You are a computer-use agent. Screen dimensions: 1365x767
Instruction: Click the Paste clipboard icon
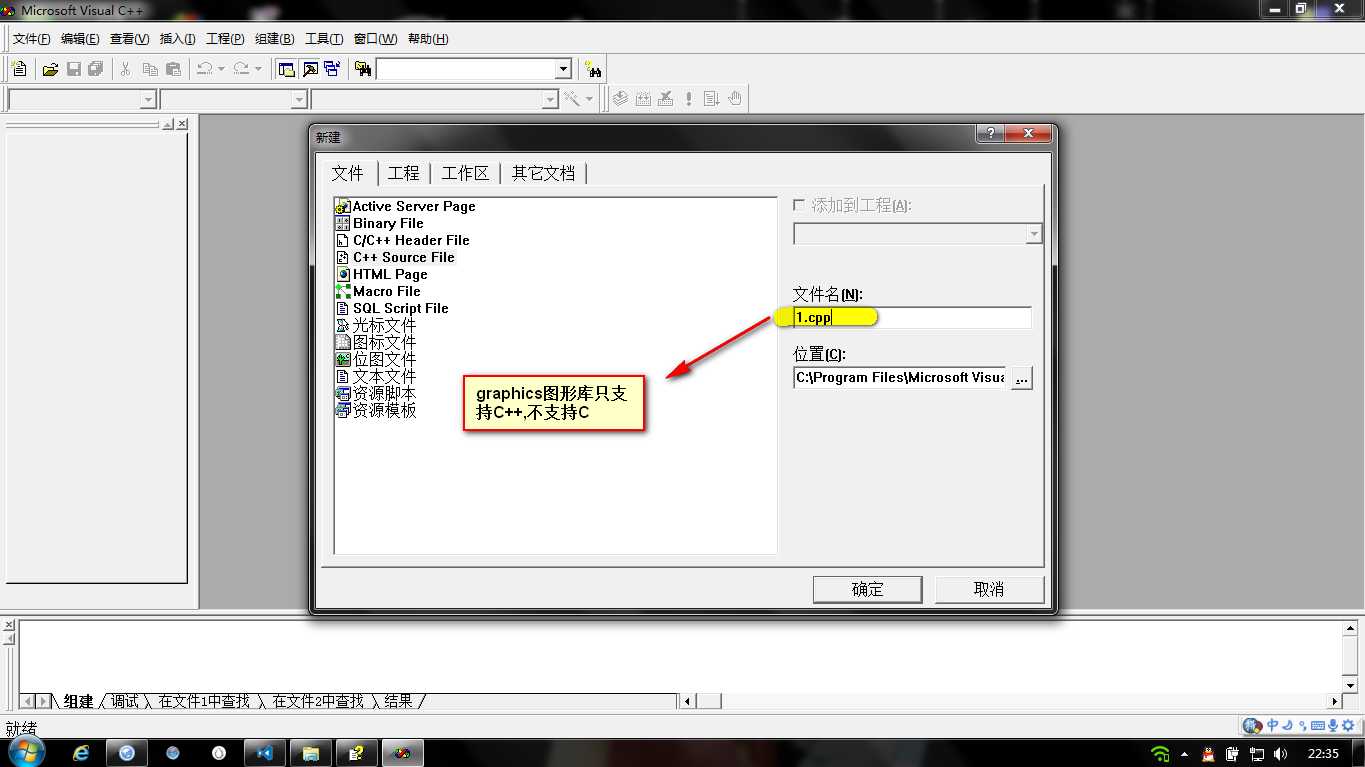click(x=173, y=69)
